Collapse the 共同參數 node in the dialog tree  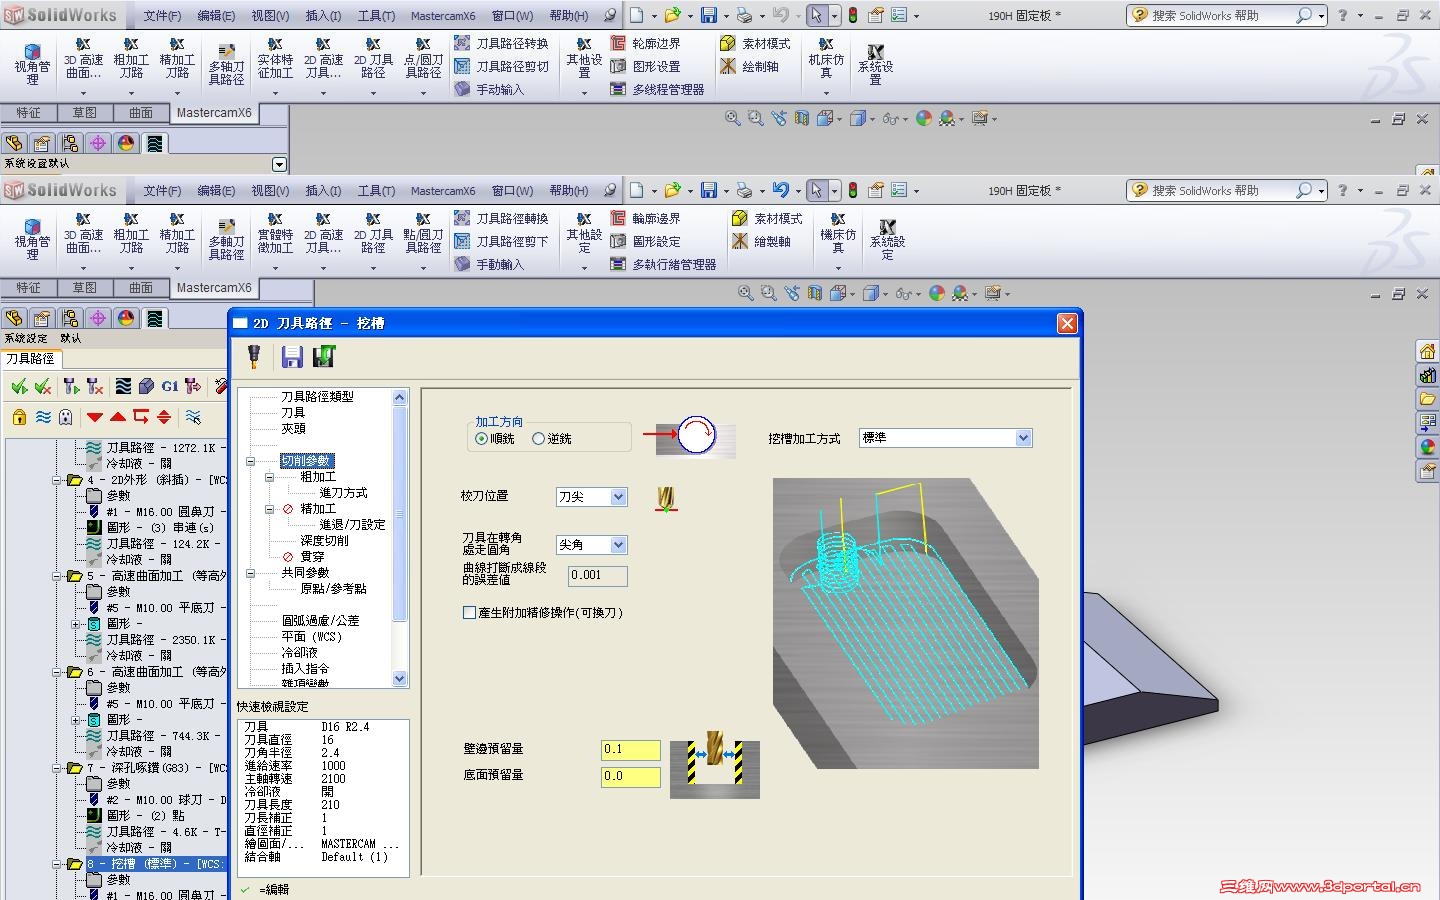click(x=251, y=573)
